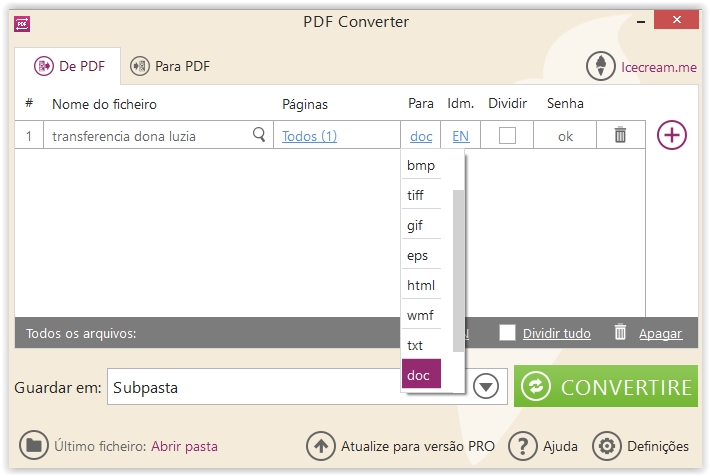Open the Todos (1) pages link
The image size is (710, 476).
(309, 136)
